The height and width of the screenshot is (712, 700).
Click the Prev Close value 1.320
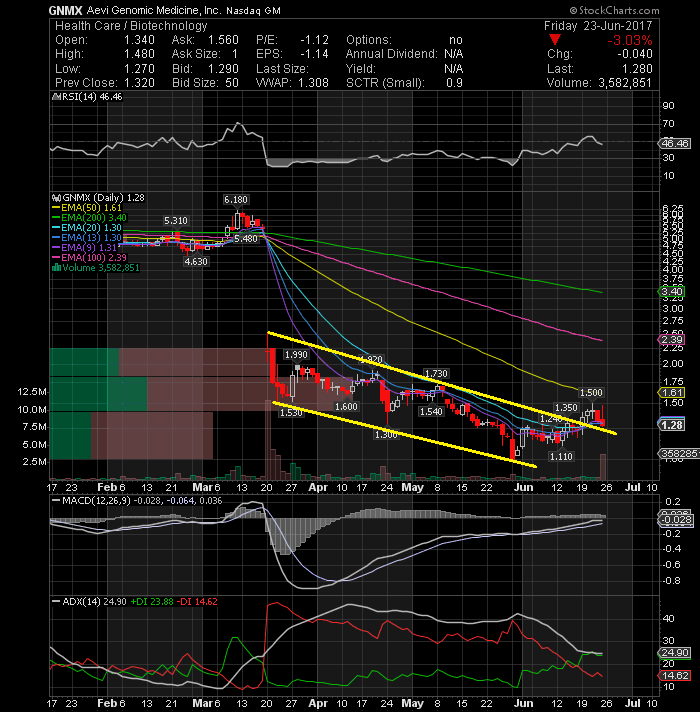(139, 83)
